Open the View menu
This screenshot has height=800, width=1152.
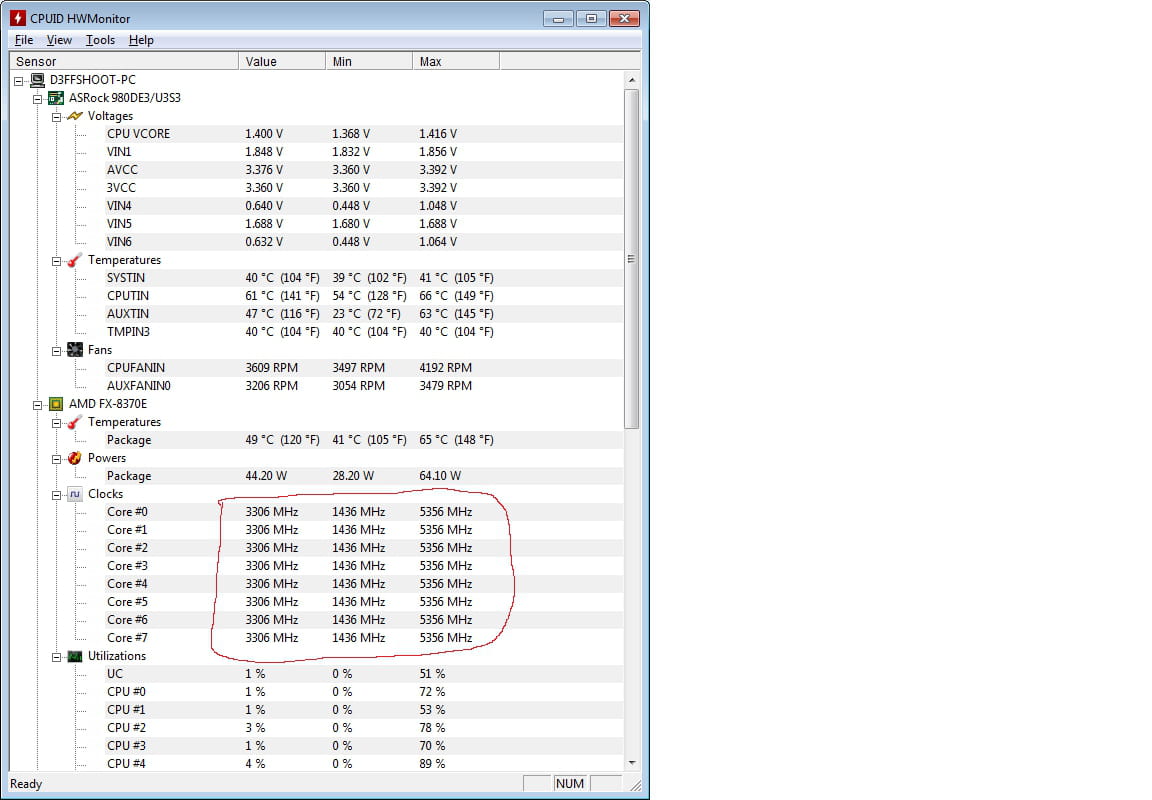click(x=59, y=40)
